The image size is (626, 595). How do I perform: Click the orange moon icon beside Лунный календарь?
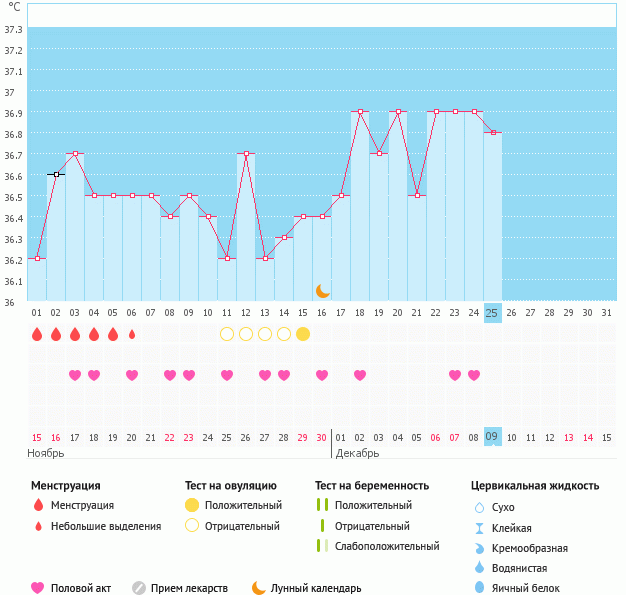pos(259,588)
